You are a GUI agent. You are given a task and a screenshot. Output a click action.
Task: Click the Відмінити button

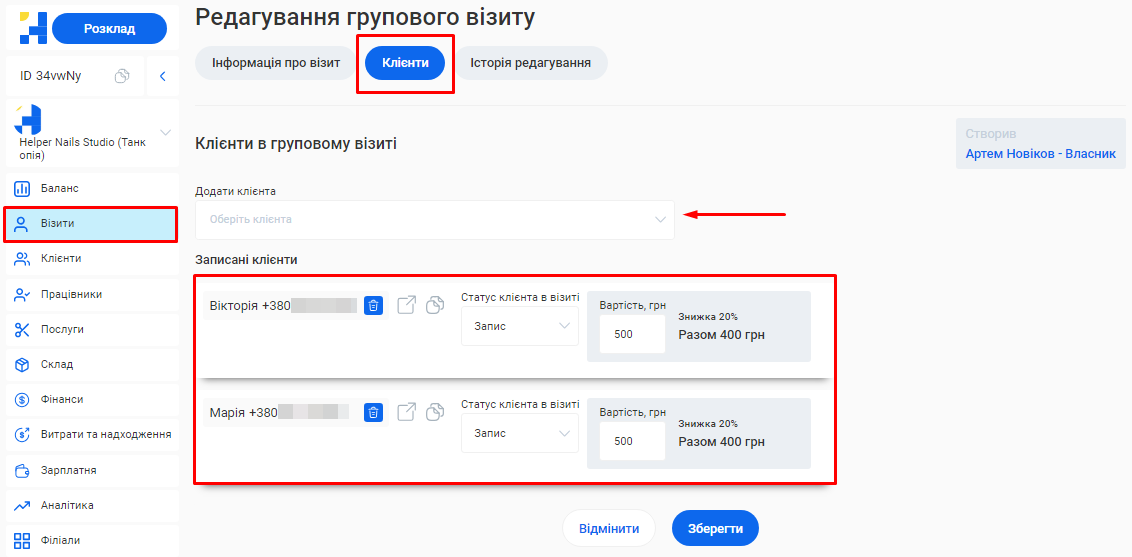point(609,528)
